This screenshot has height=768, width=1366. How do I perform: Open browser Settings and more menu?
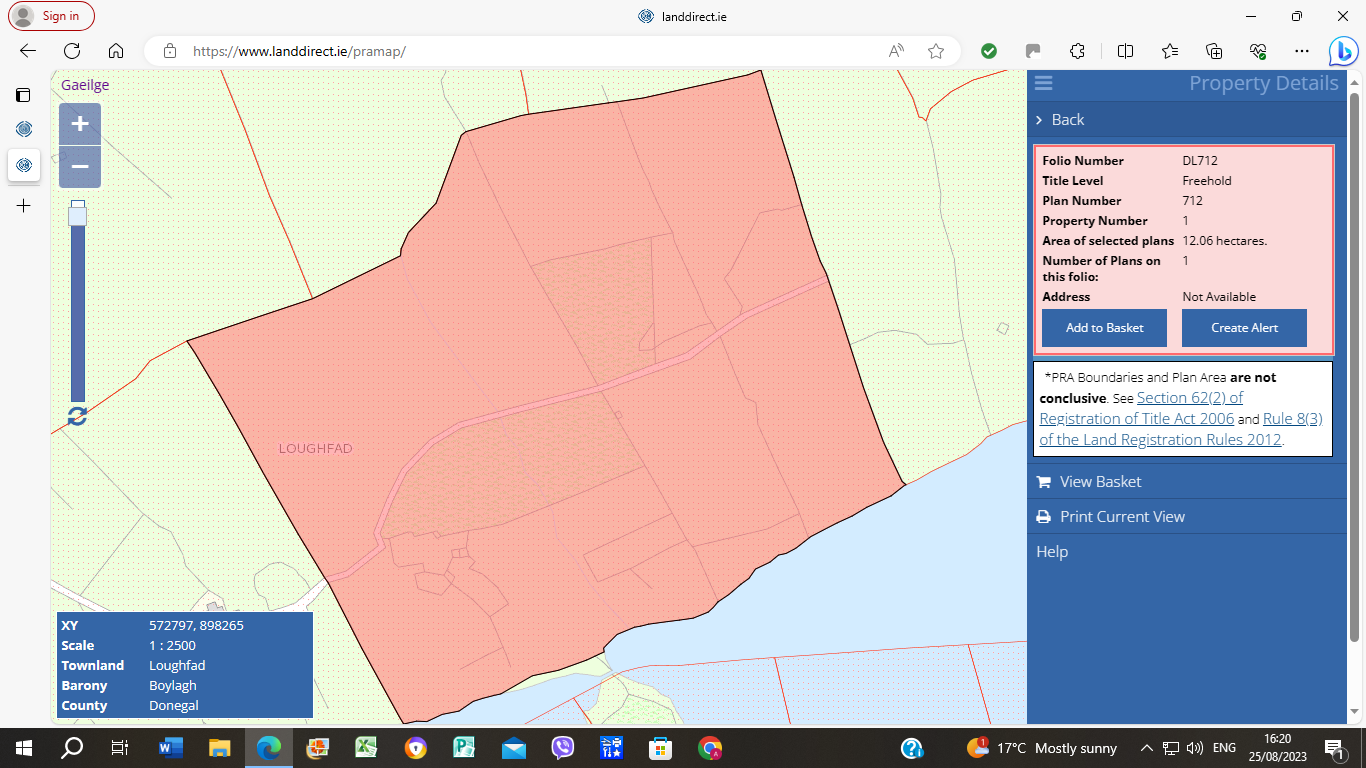coord(1301,51)
